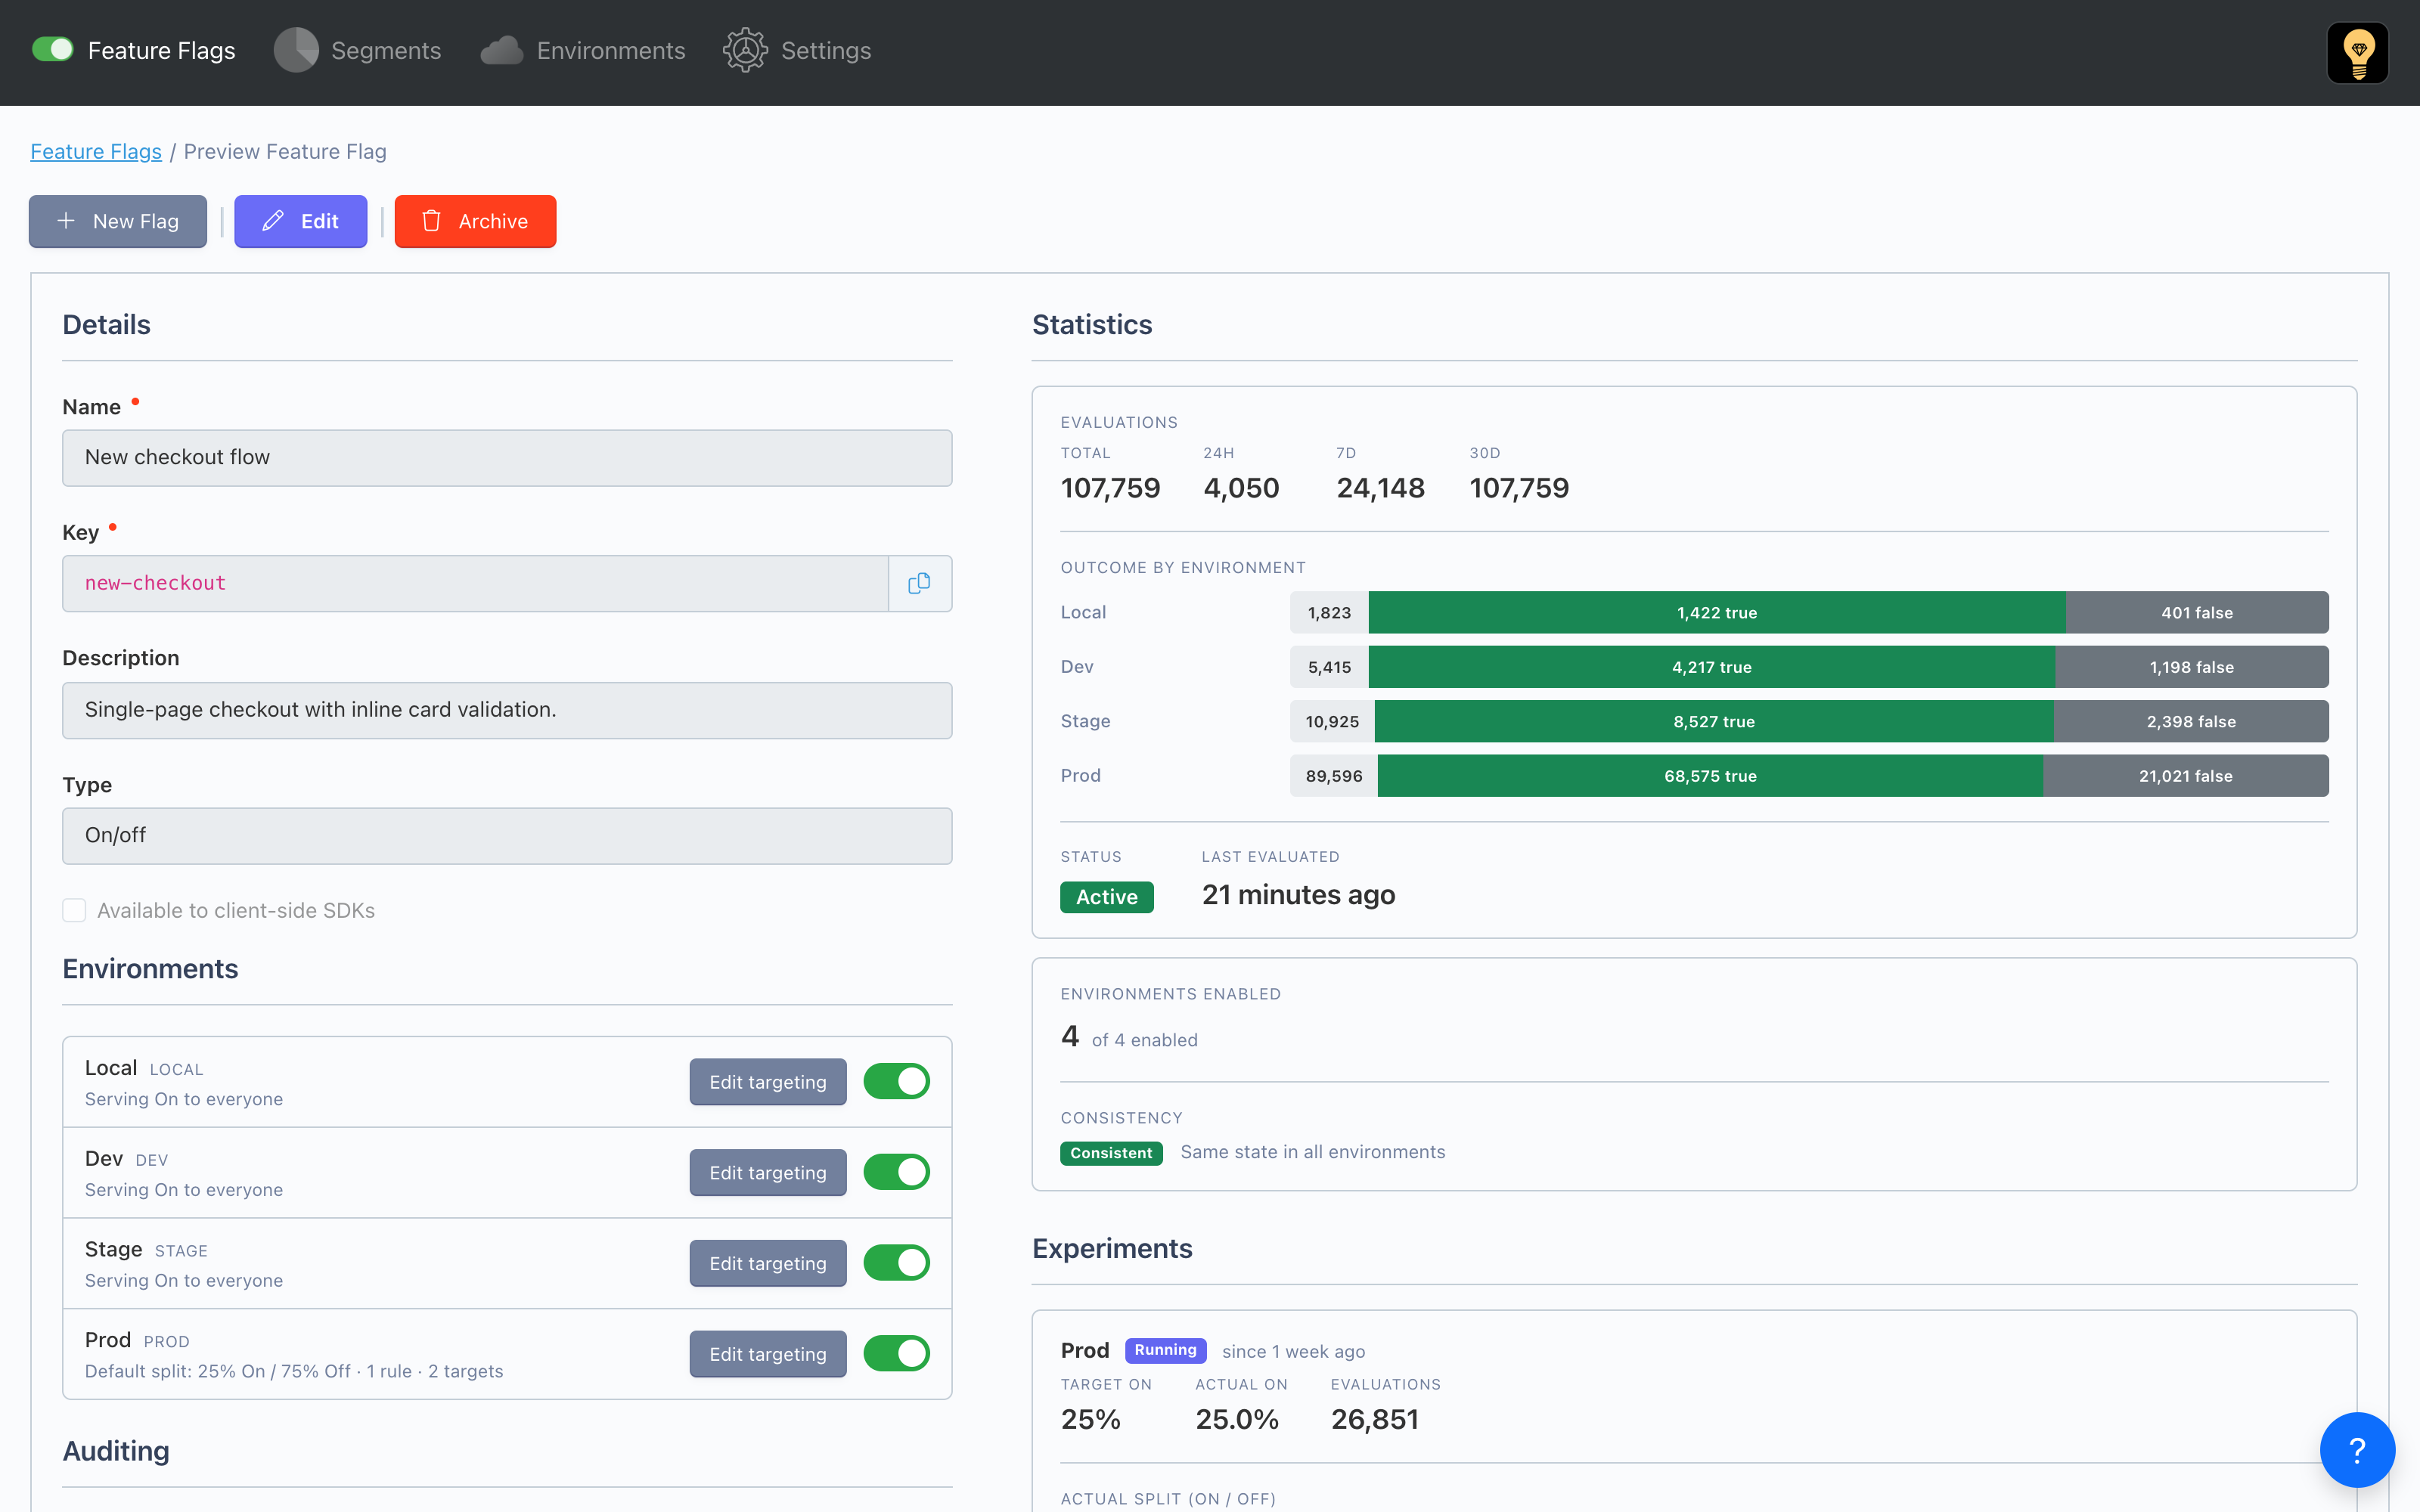The height and width of the screenshot is (1512, 2420).
Task: Click the Consistent badge
Action: 1111,1153
